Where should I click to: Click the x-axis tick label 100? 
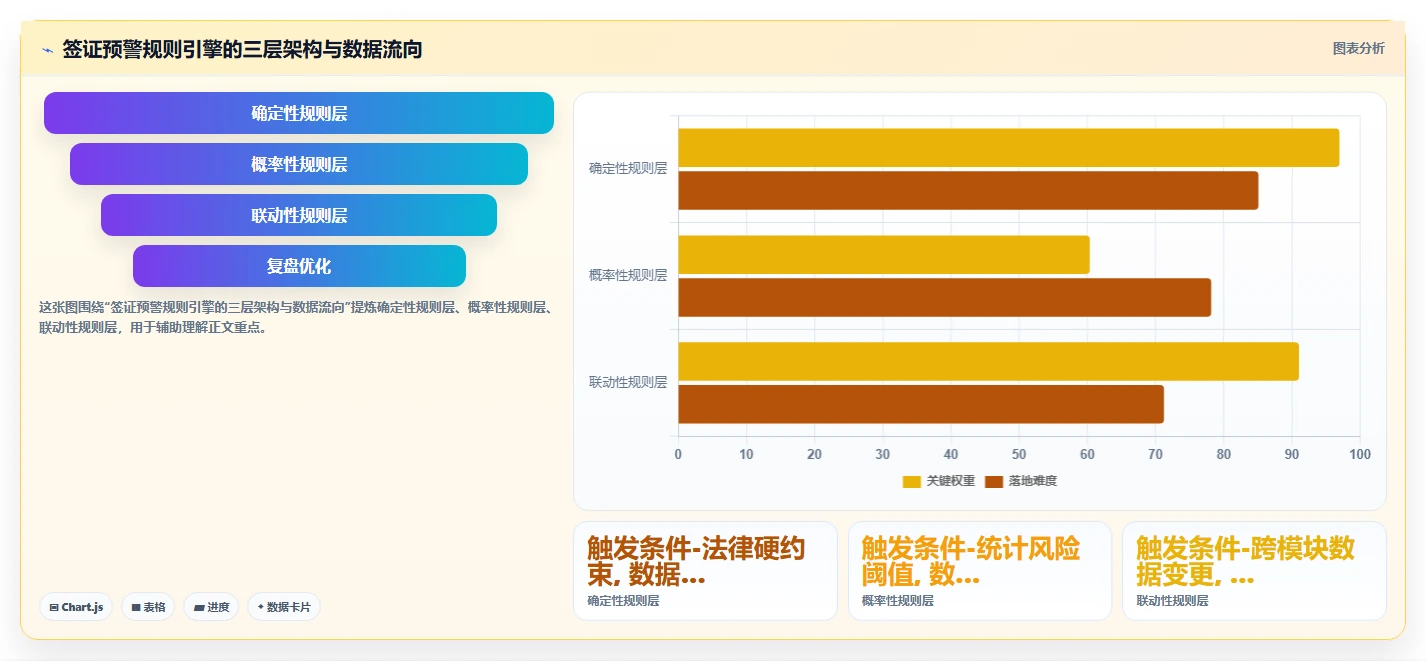(1360, 454)
